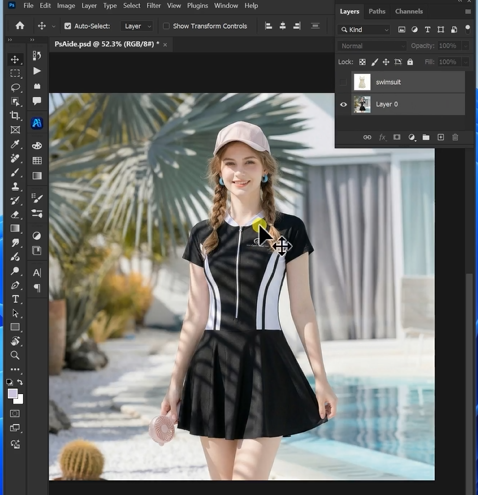
Task: Open the Layers panel flyout menu
Action: [468, 11]
